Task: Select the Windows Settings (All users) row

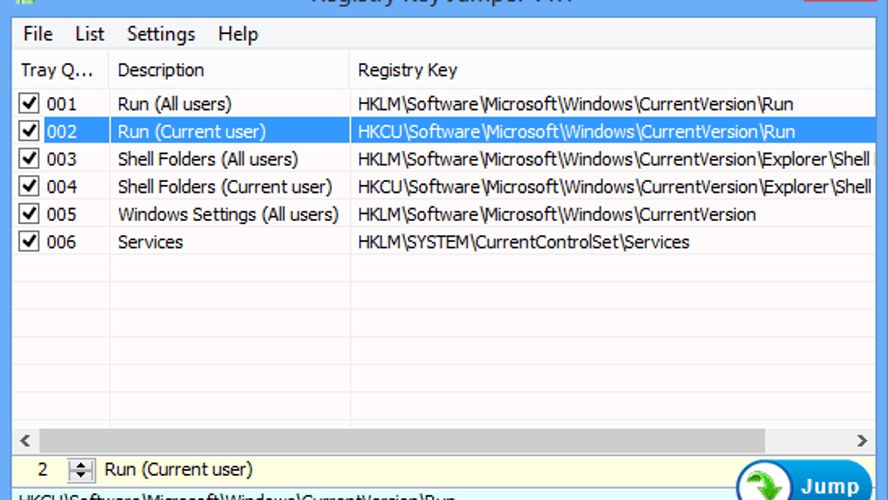Action: point(228,215)
